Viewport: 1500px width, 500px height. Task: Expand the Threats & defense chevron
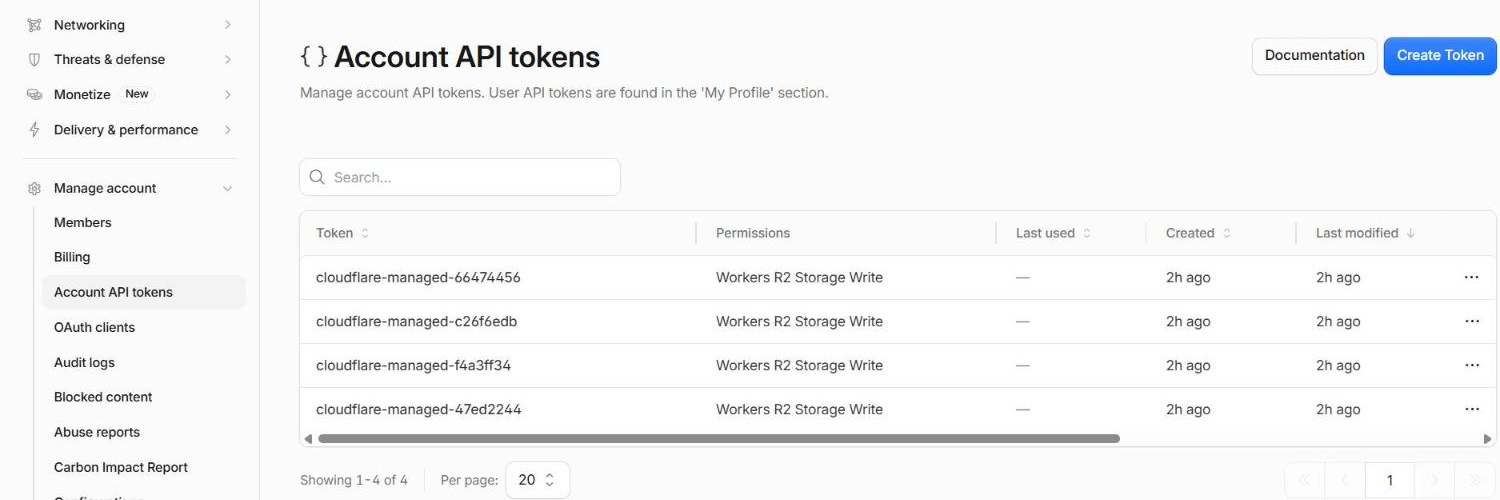(x=228, y=59)
